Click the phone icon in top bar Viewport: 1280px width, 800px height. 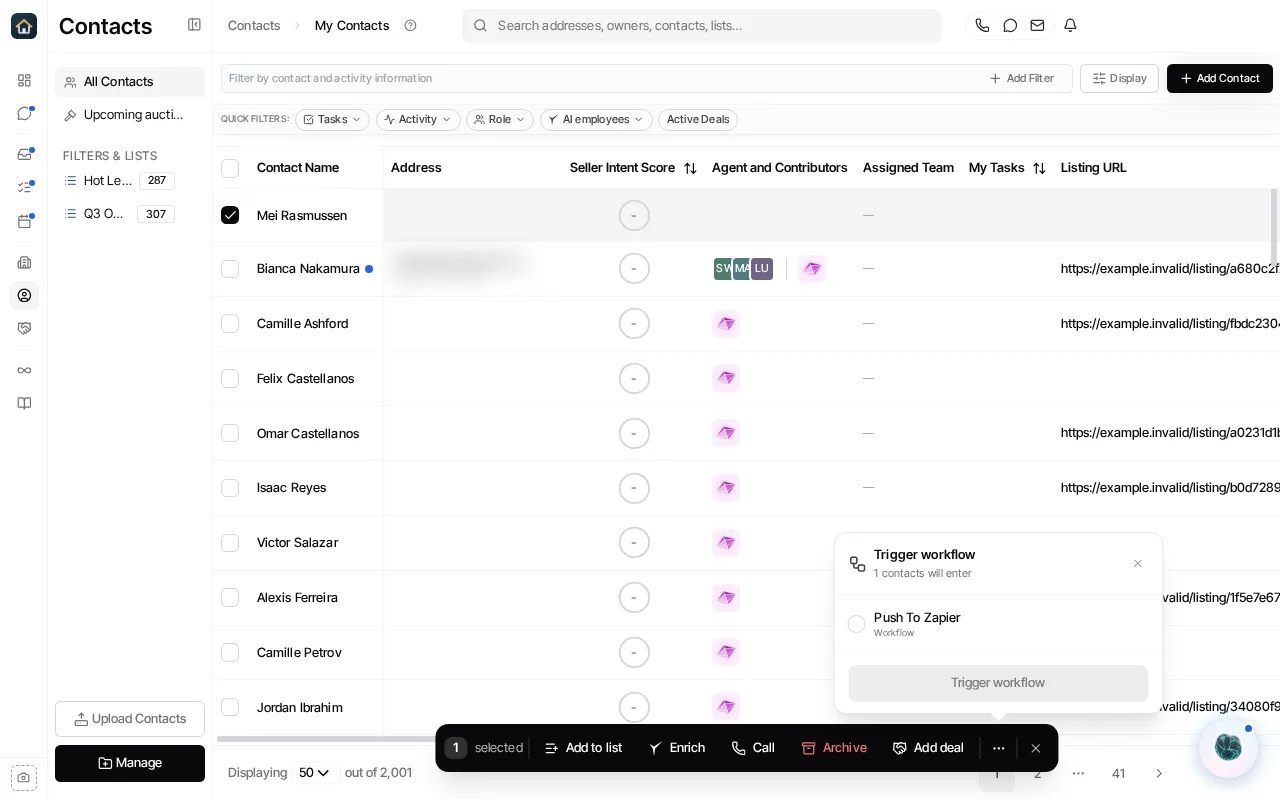[x=982, y=25]
